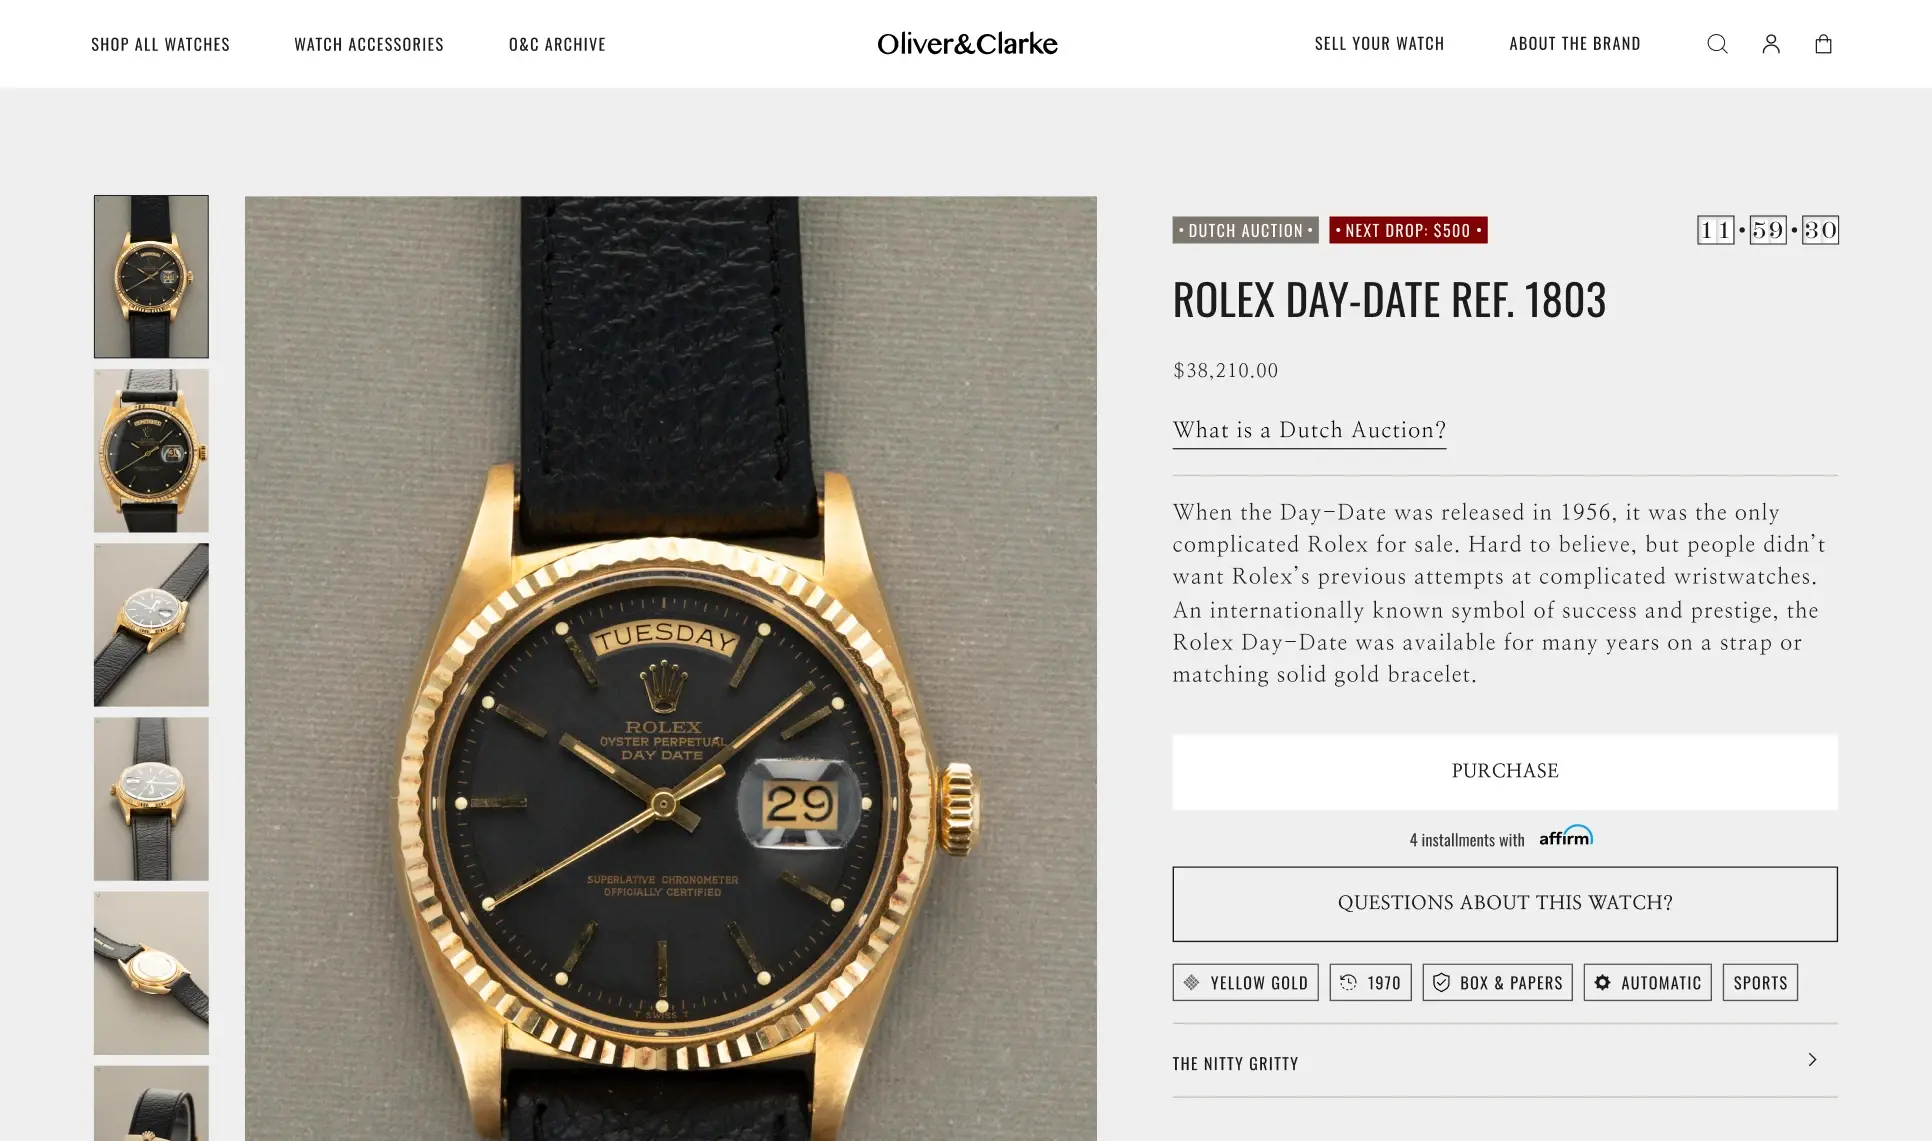
Task: Click the 1970 year tag
Action: pos(1370,983)
